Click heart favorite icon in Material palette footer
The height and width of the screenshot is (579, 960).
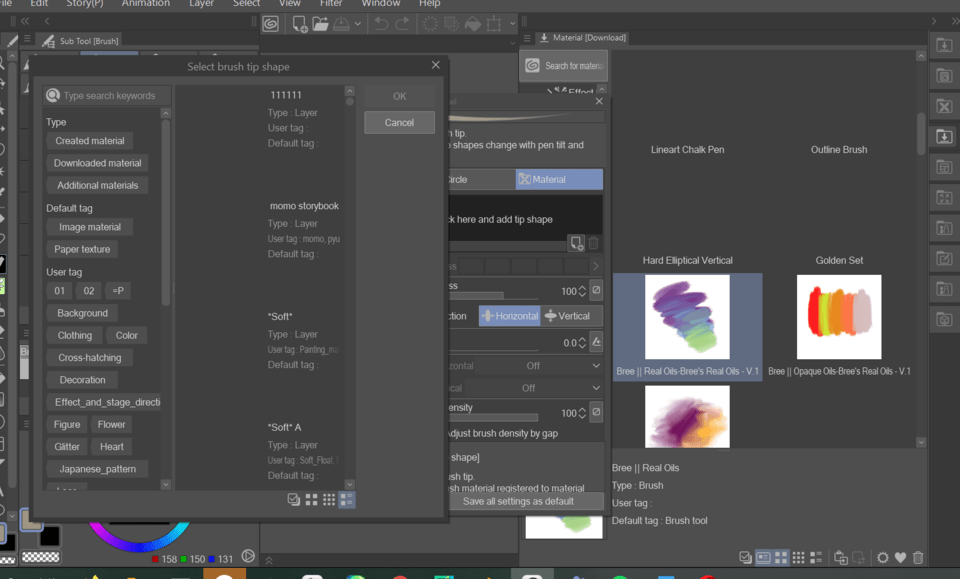(x=900, y=558)
